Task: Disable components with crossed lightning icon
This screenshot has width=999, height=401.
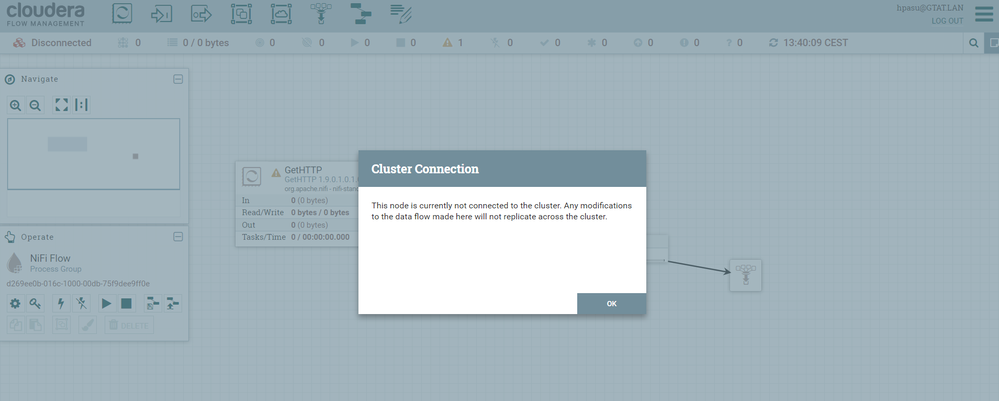Action: point(81,303)
